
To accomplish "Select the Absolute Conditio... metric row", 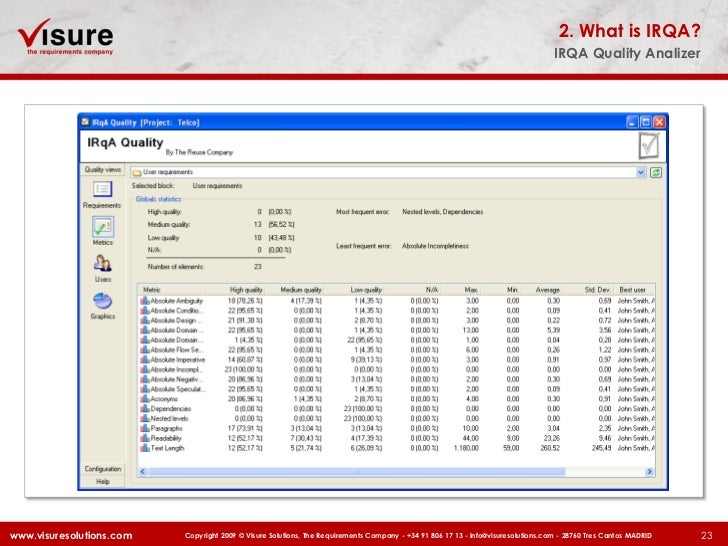I will point(396,311).
